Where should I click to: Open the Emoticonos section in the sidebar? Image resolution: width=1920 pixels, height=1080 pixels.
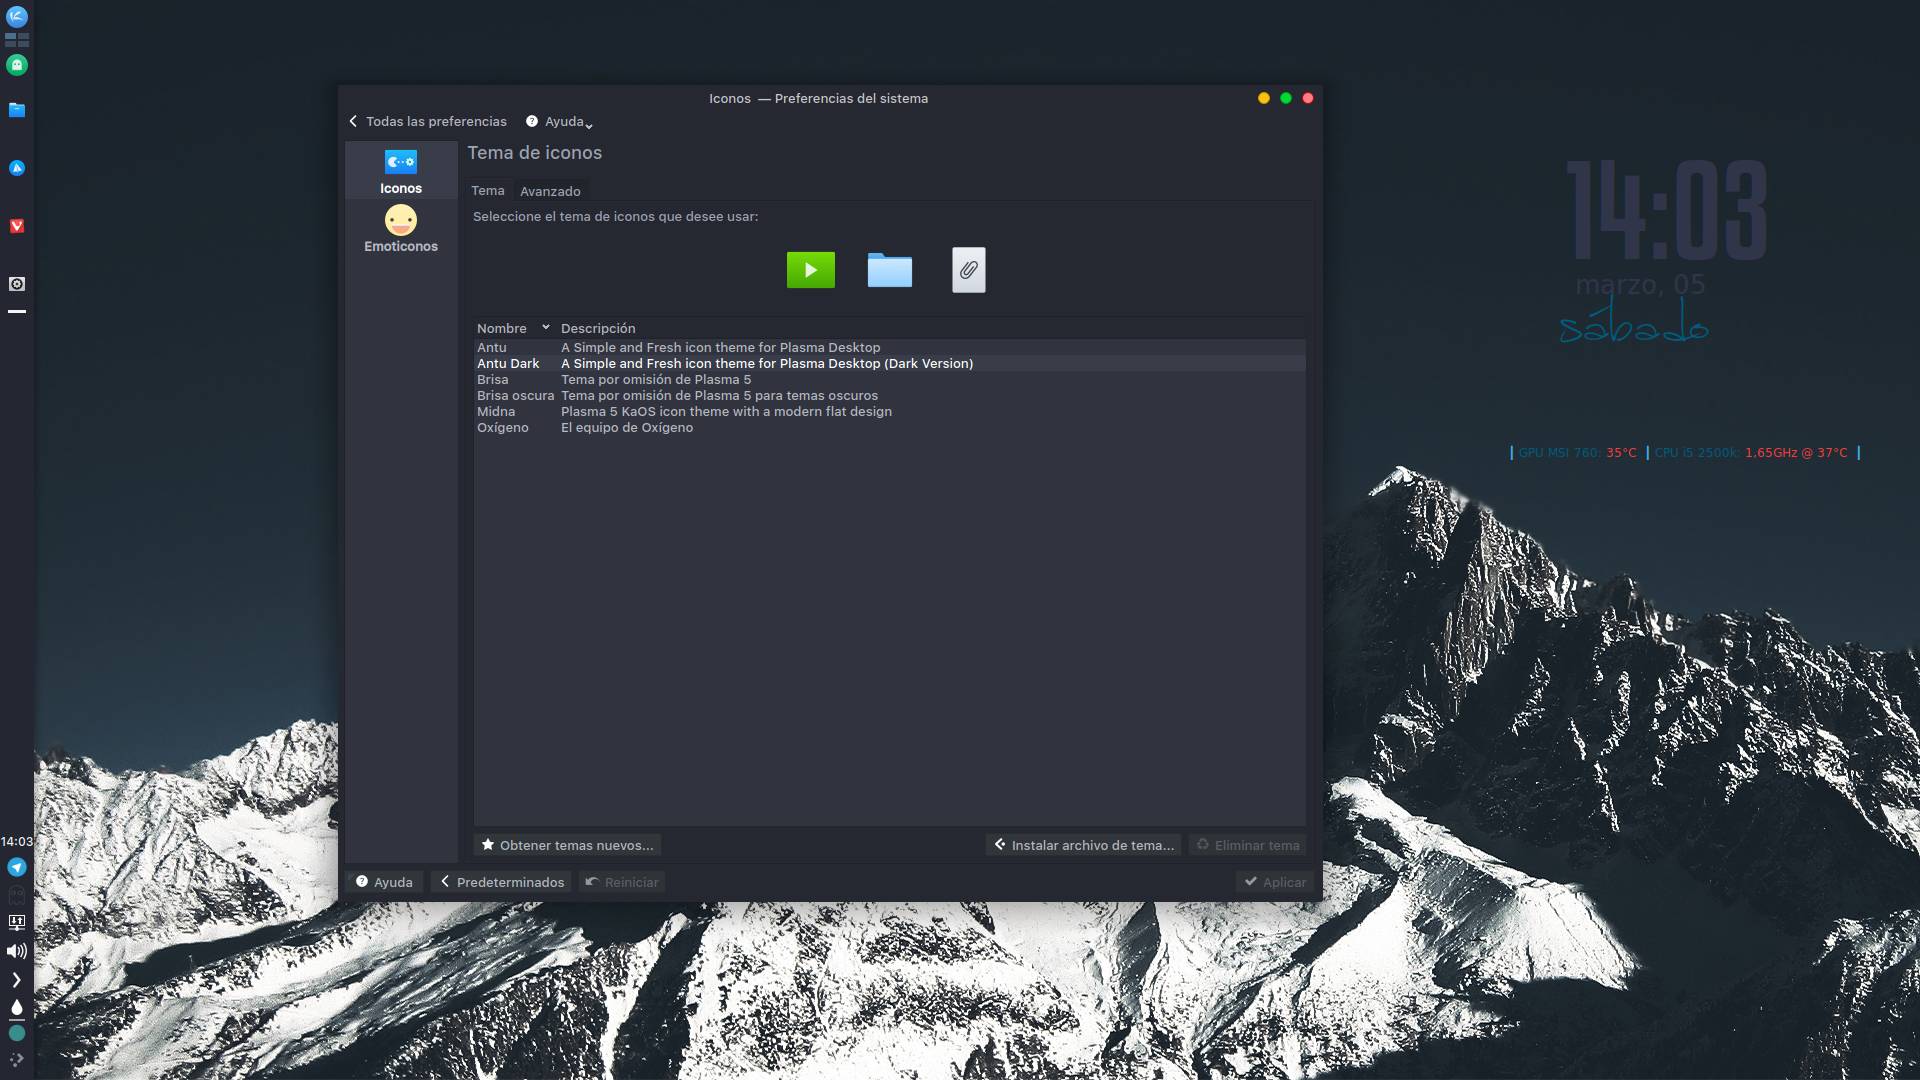pyautogui.click(x=400, y=228)
